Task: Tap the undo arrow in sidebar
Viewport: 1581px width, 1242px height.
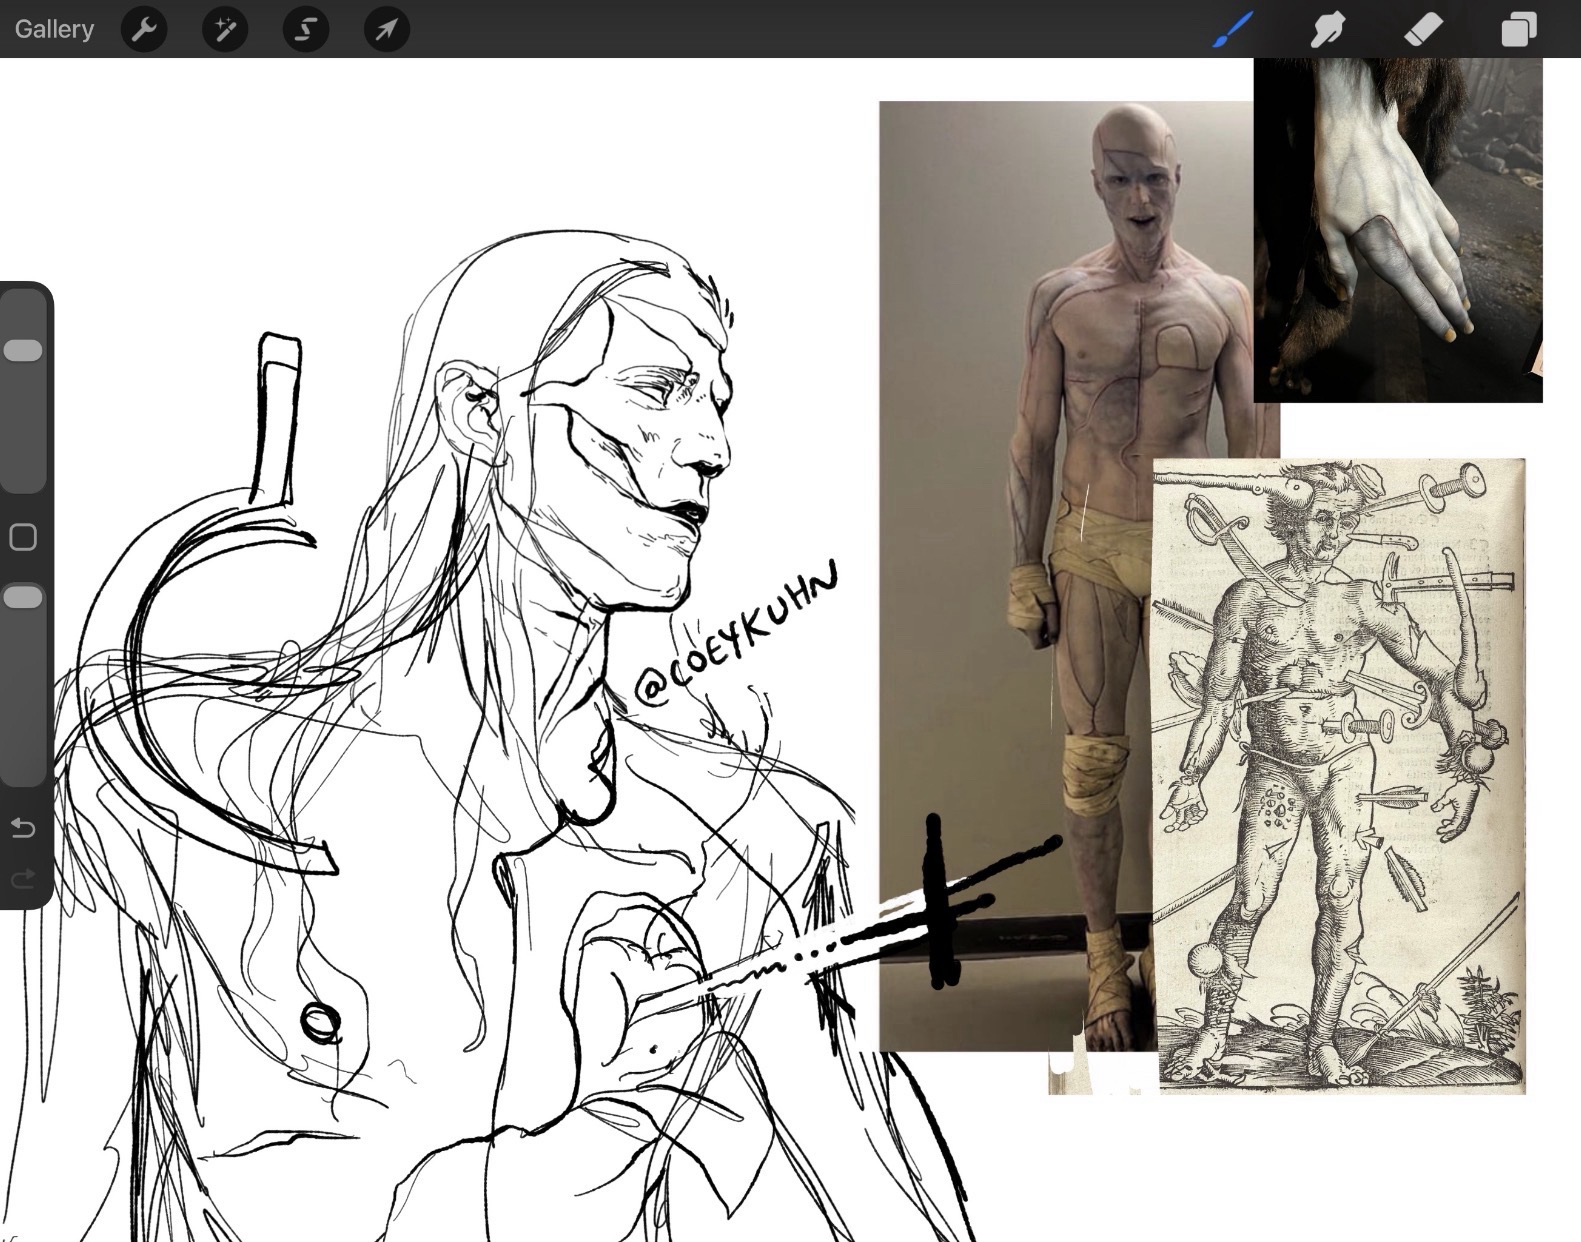Action: click(23, 828)
